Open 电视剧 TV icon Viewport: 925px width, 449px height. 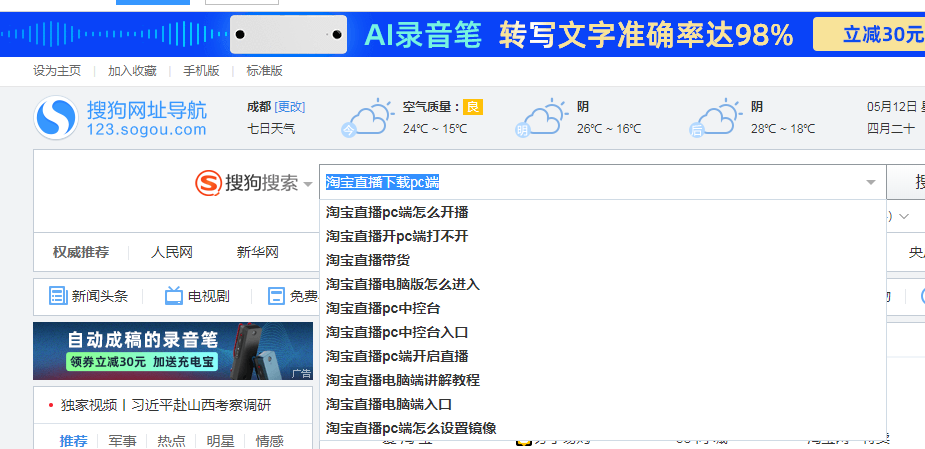click(174, 296)
